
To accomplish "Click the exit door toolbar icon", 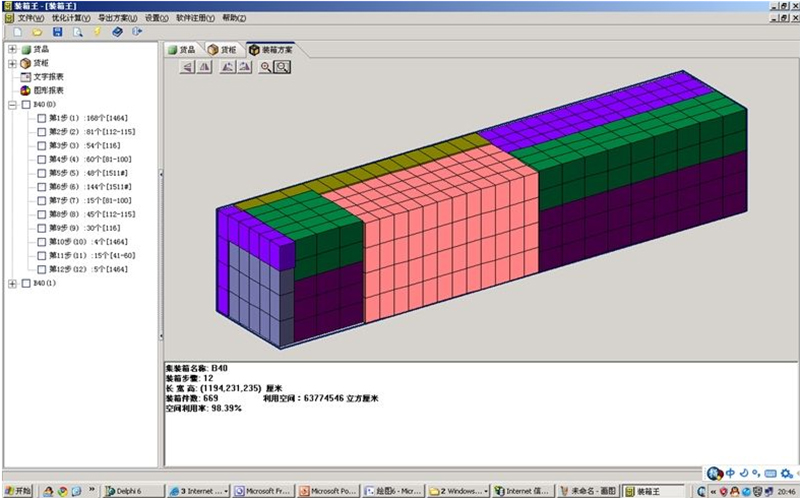I will click(137, 32).
